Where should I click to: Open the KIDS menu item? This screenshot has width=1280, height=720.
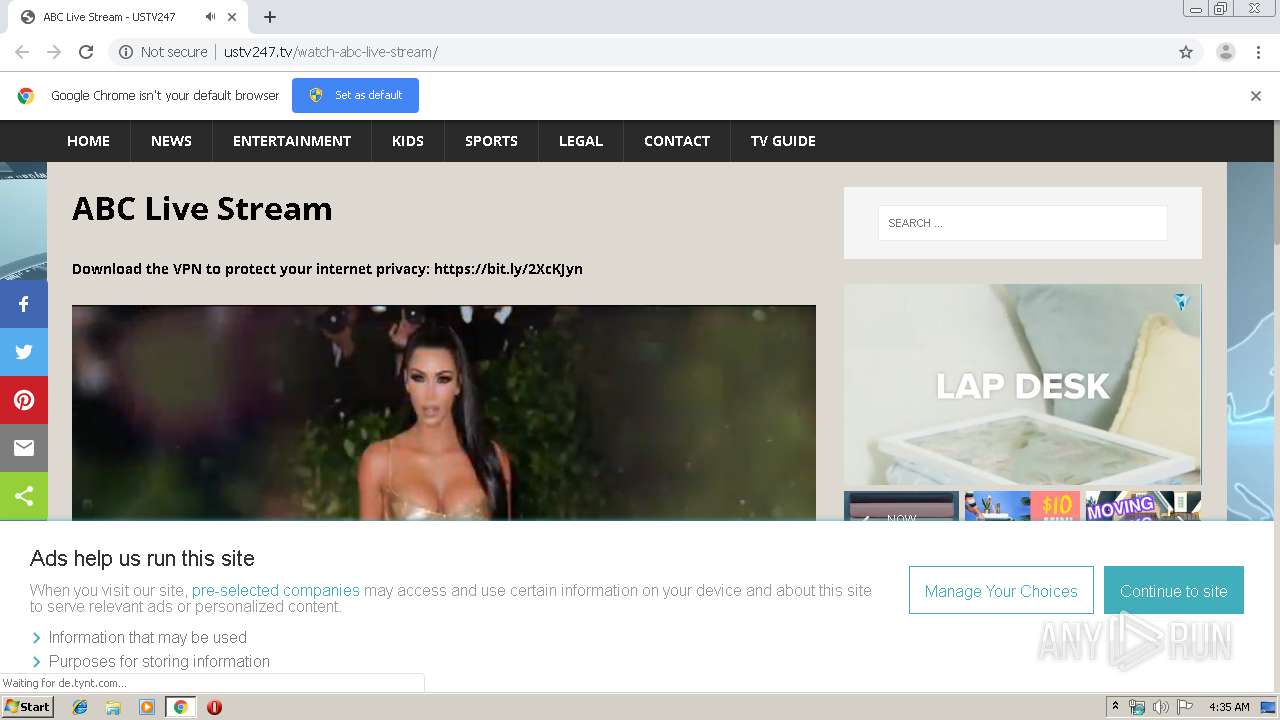coord(408,141)
